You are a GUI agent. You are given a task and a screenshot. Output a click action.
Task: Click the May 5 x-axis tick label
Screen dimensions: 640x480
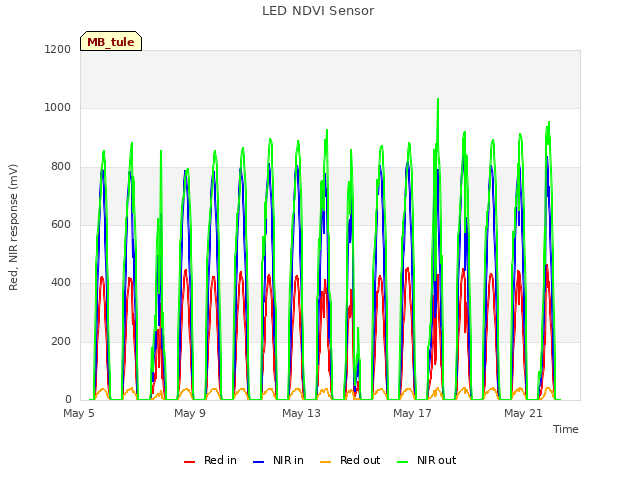tap(79, 413)
